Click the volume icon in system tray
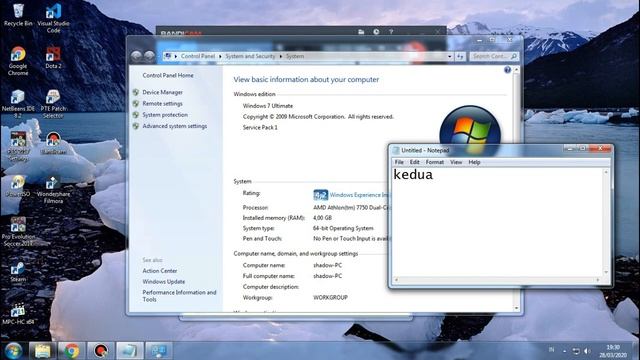Viewport: 640px width, 360px height. point(587,351)
